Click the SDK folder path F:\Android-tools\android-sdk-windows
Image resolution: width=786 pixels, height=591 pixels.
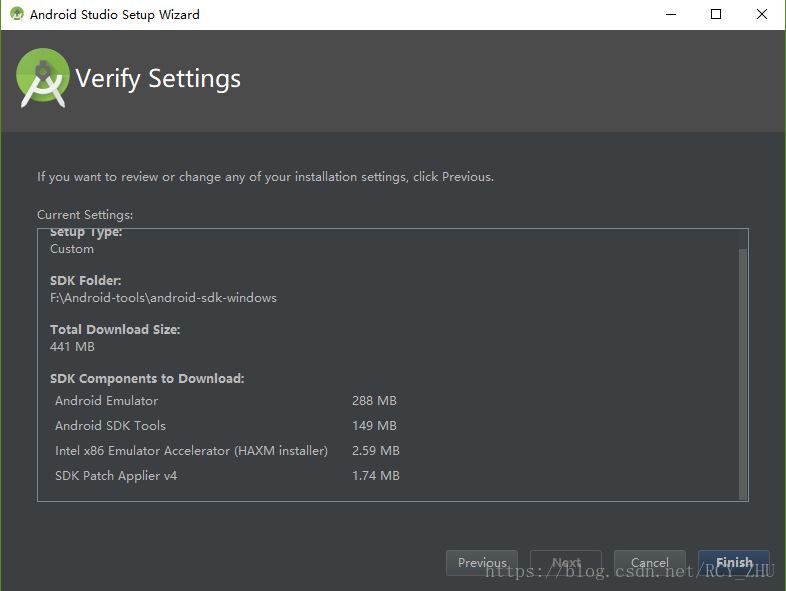[163, 298]
